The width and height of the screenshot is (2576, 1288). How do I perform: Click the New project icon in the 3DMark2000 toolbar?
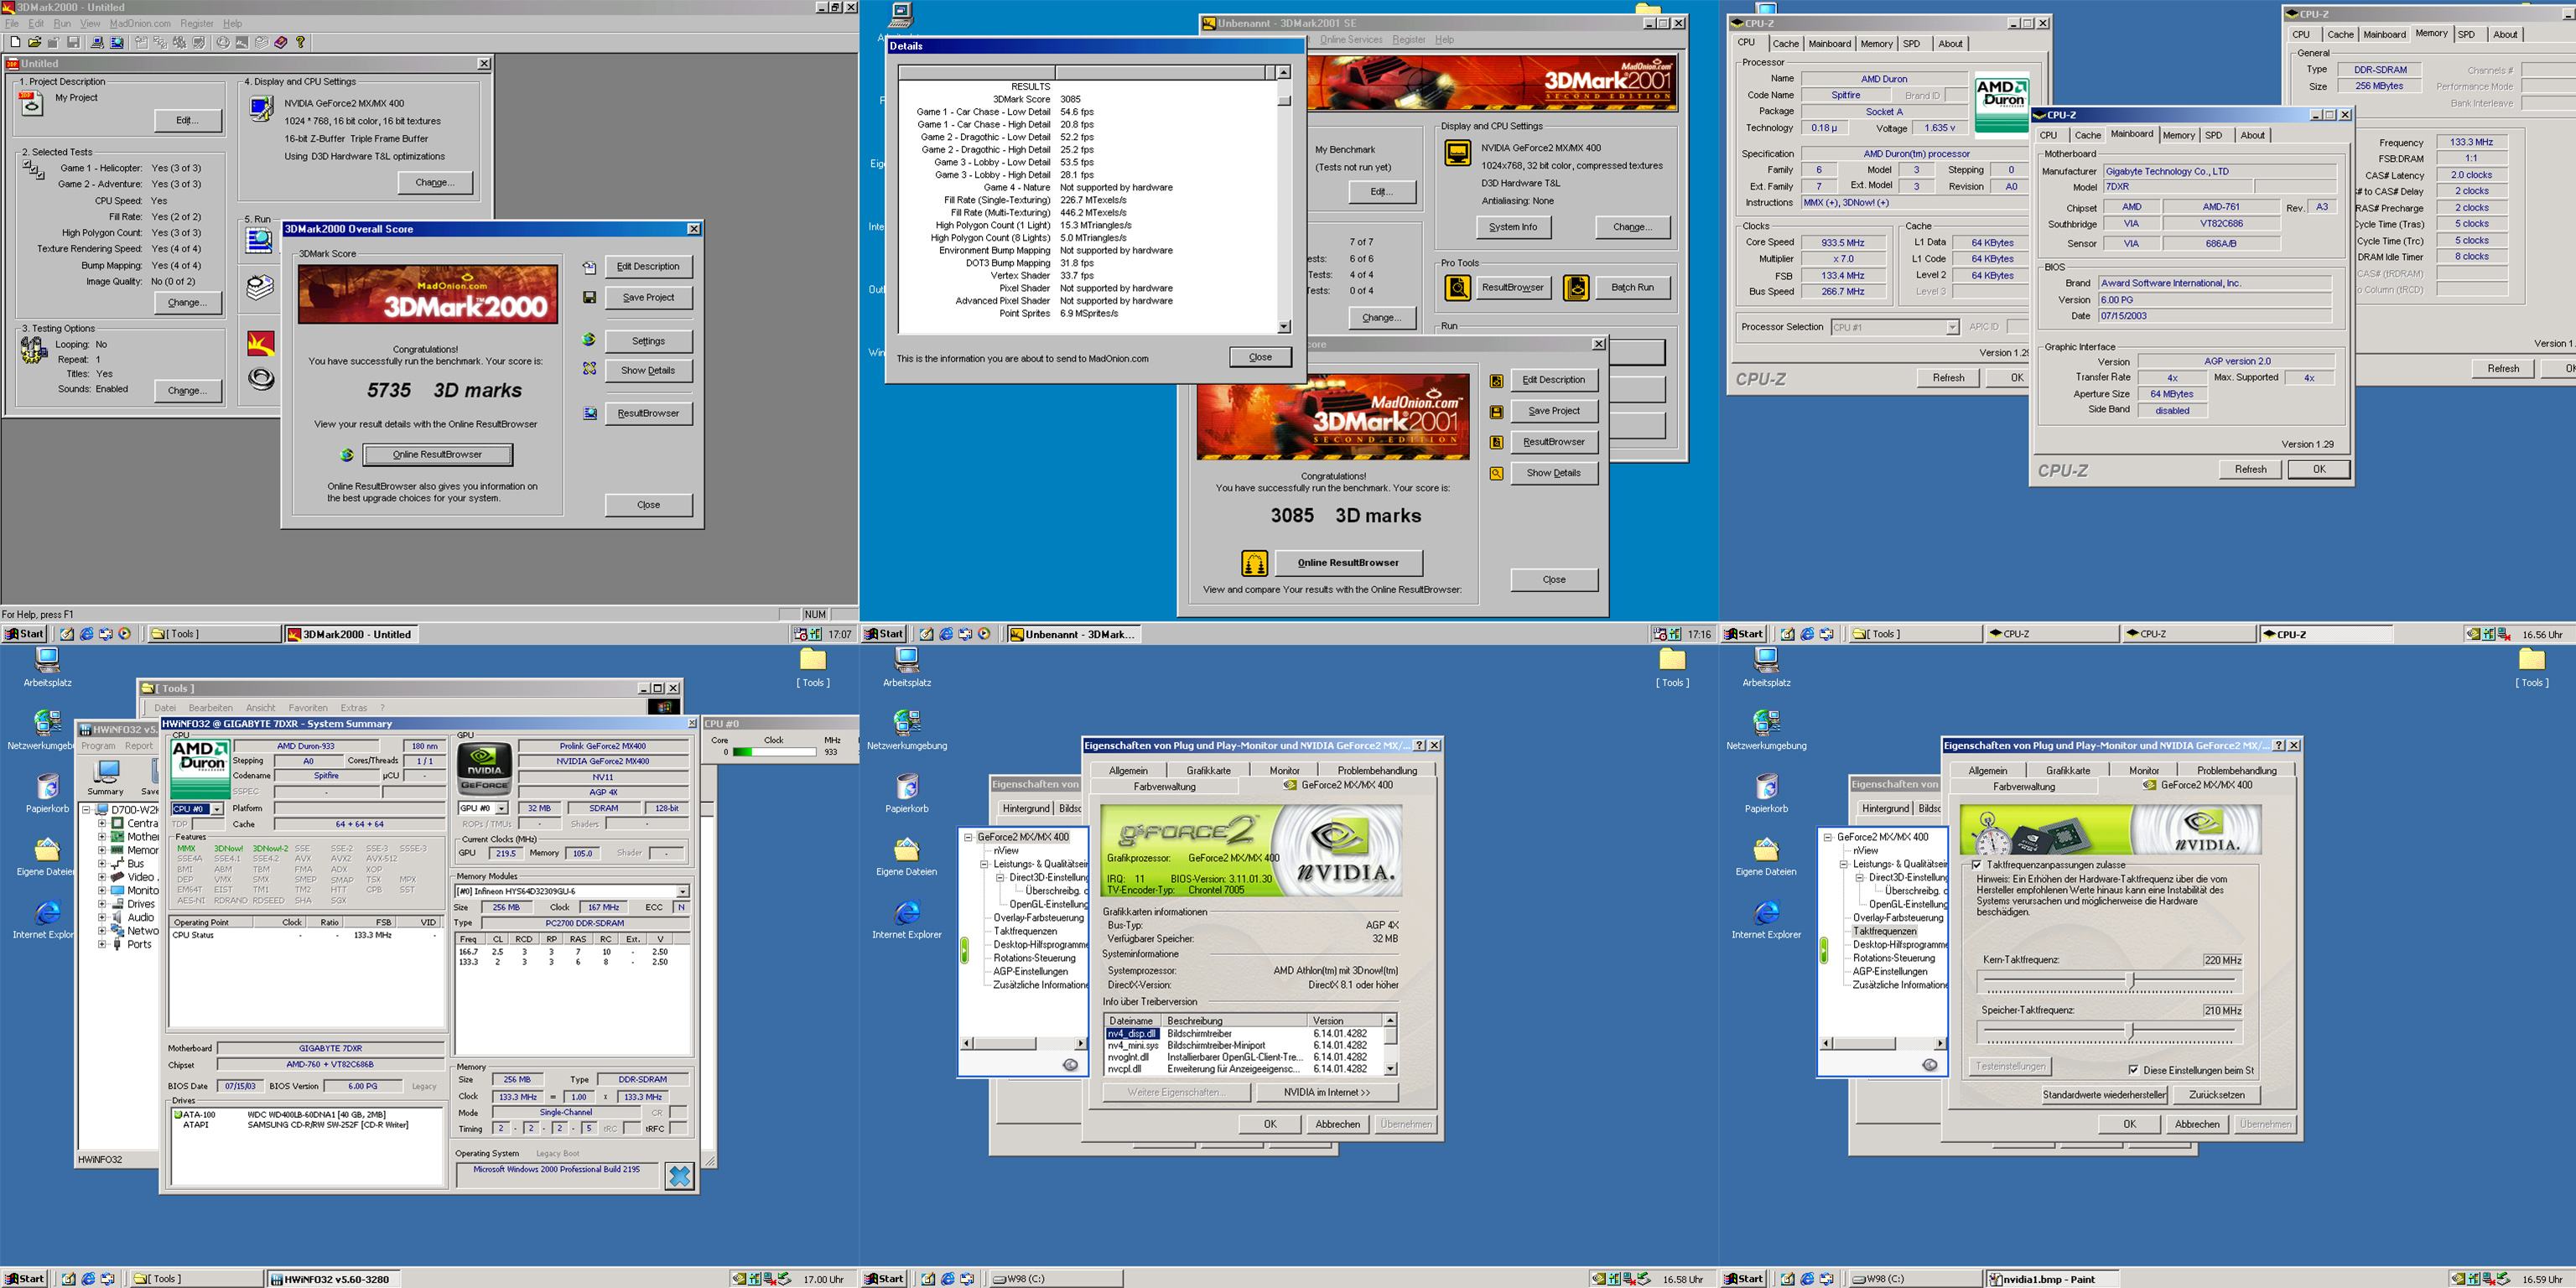point(15,43)
